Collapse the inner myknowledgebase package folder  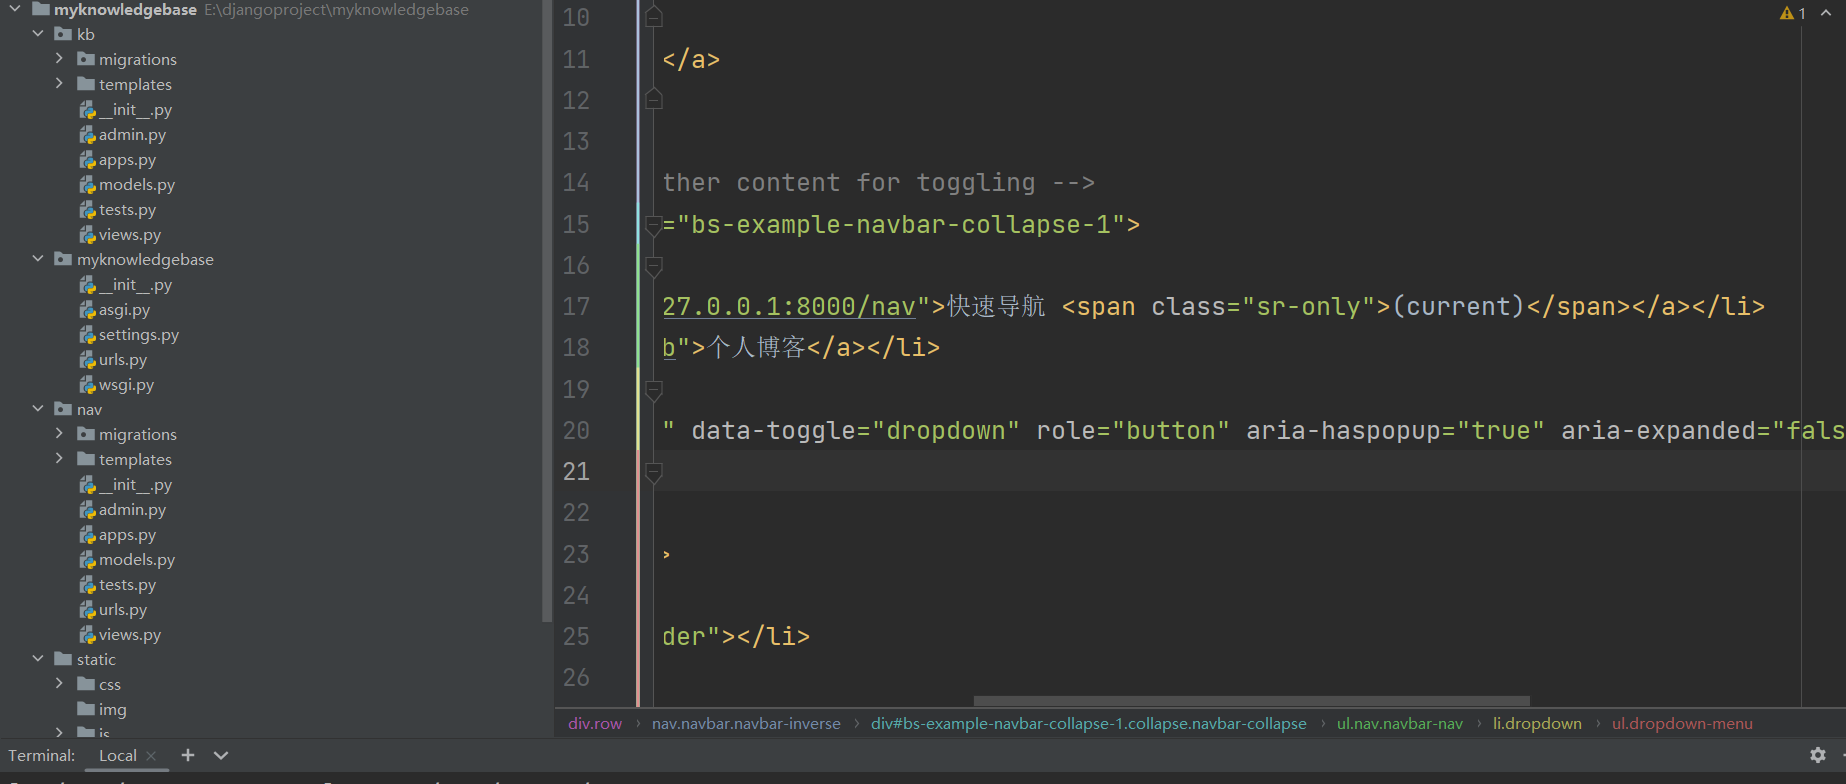click(38, 259)
